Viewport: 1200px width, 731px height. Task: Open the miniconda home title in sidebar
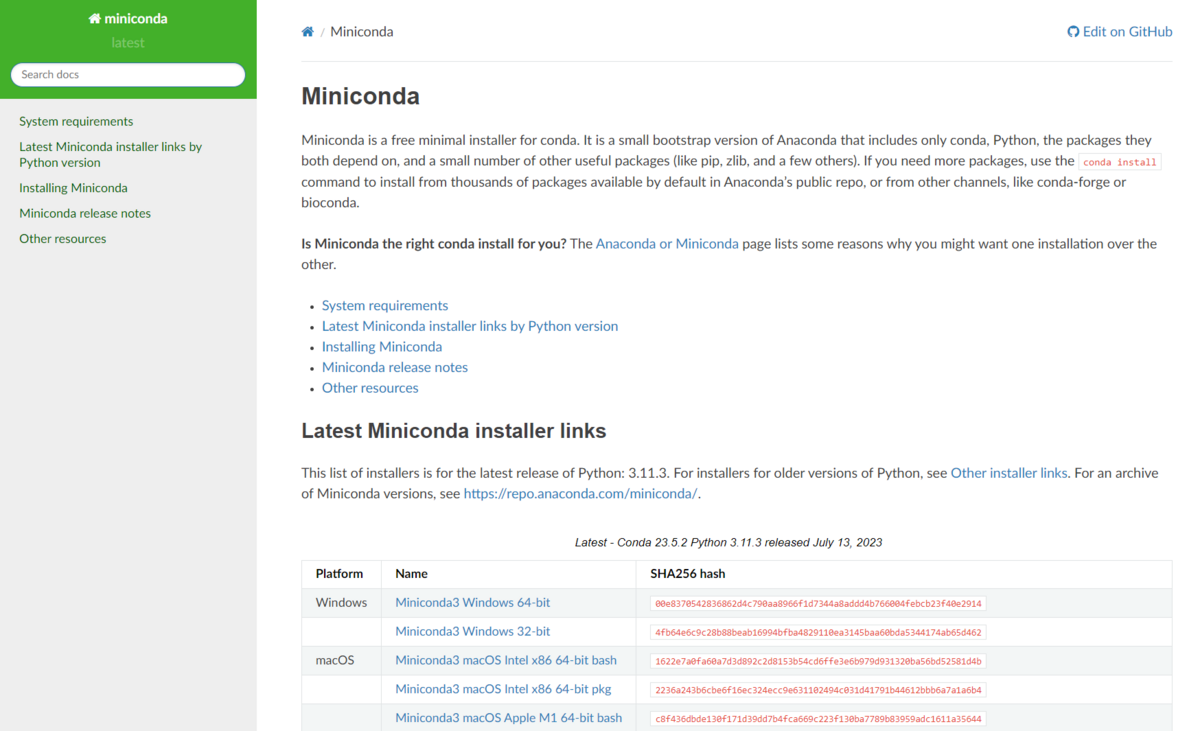pos(128,18)
